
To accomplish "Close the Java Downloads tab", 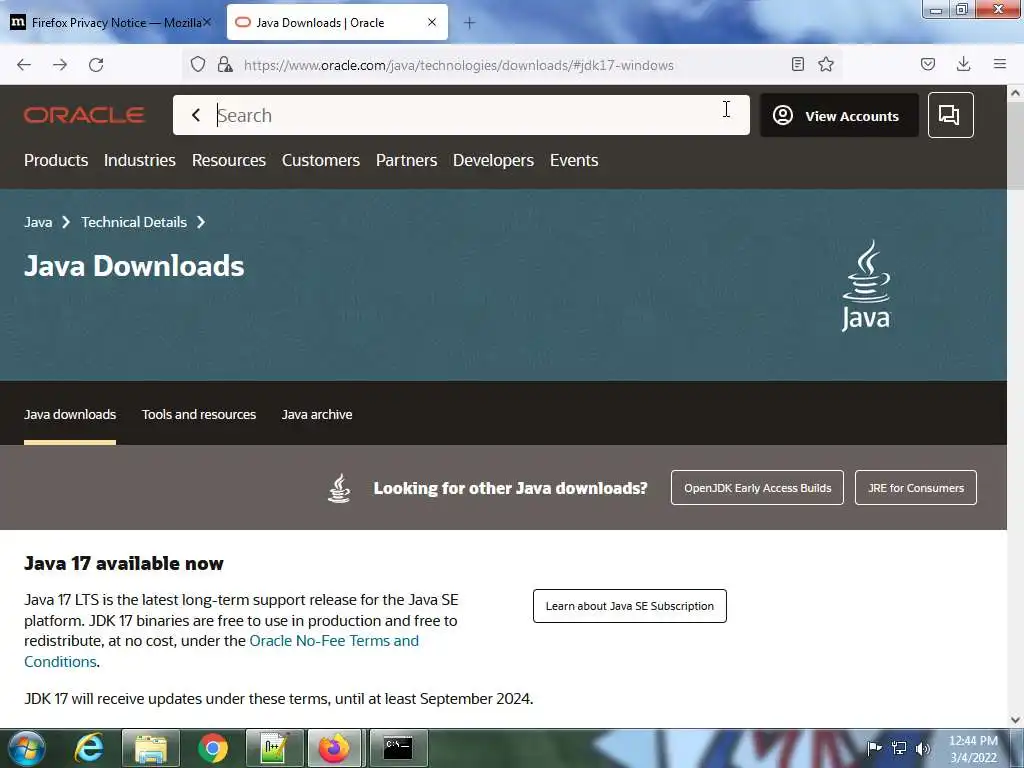I will click(x=432, y=22).
